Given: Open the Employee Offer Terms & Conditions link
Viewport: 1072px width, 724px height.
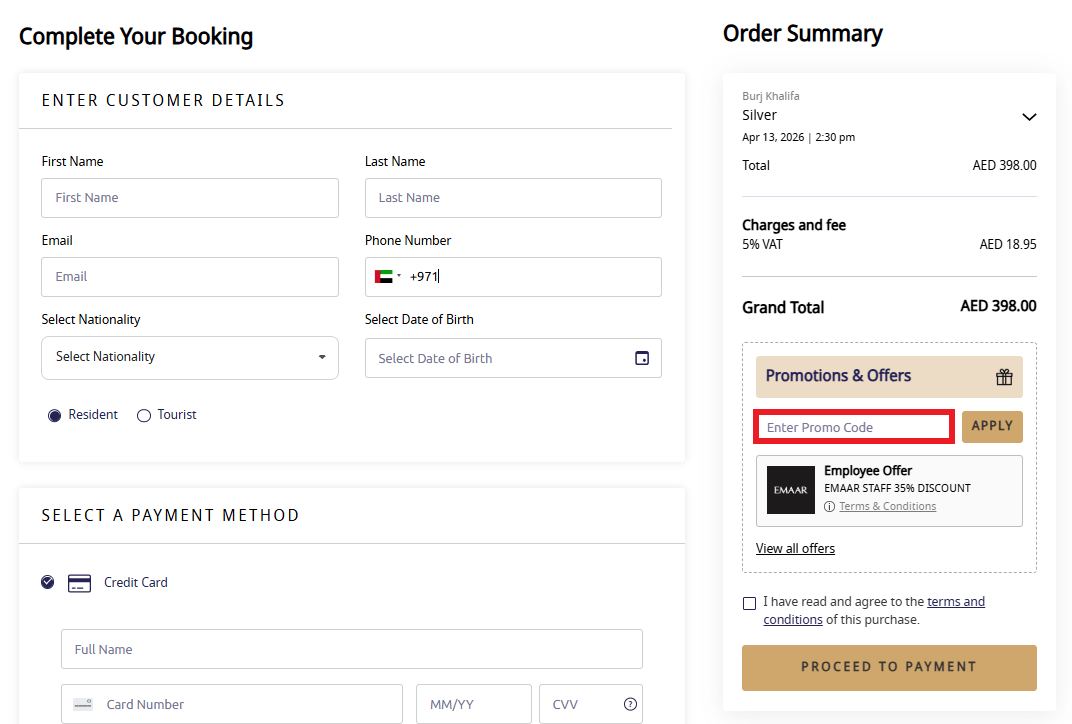Looking at the screenshot, I should coord(888,506).
